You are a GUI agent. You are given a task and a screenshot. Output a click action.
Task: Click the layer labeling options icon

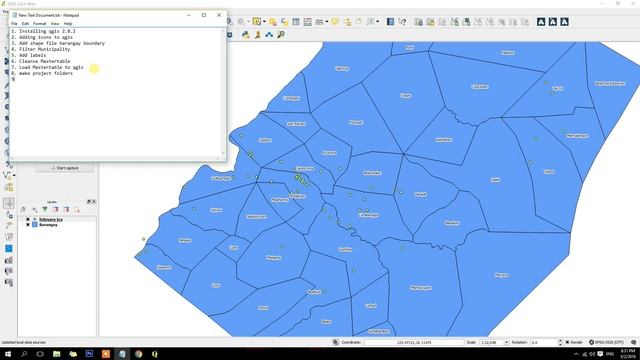(x=418, y=22)
